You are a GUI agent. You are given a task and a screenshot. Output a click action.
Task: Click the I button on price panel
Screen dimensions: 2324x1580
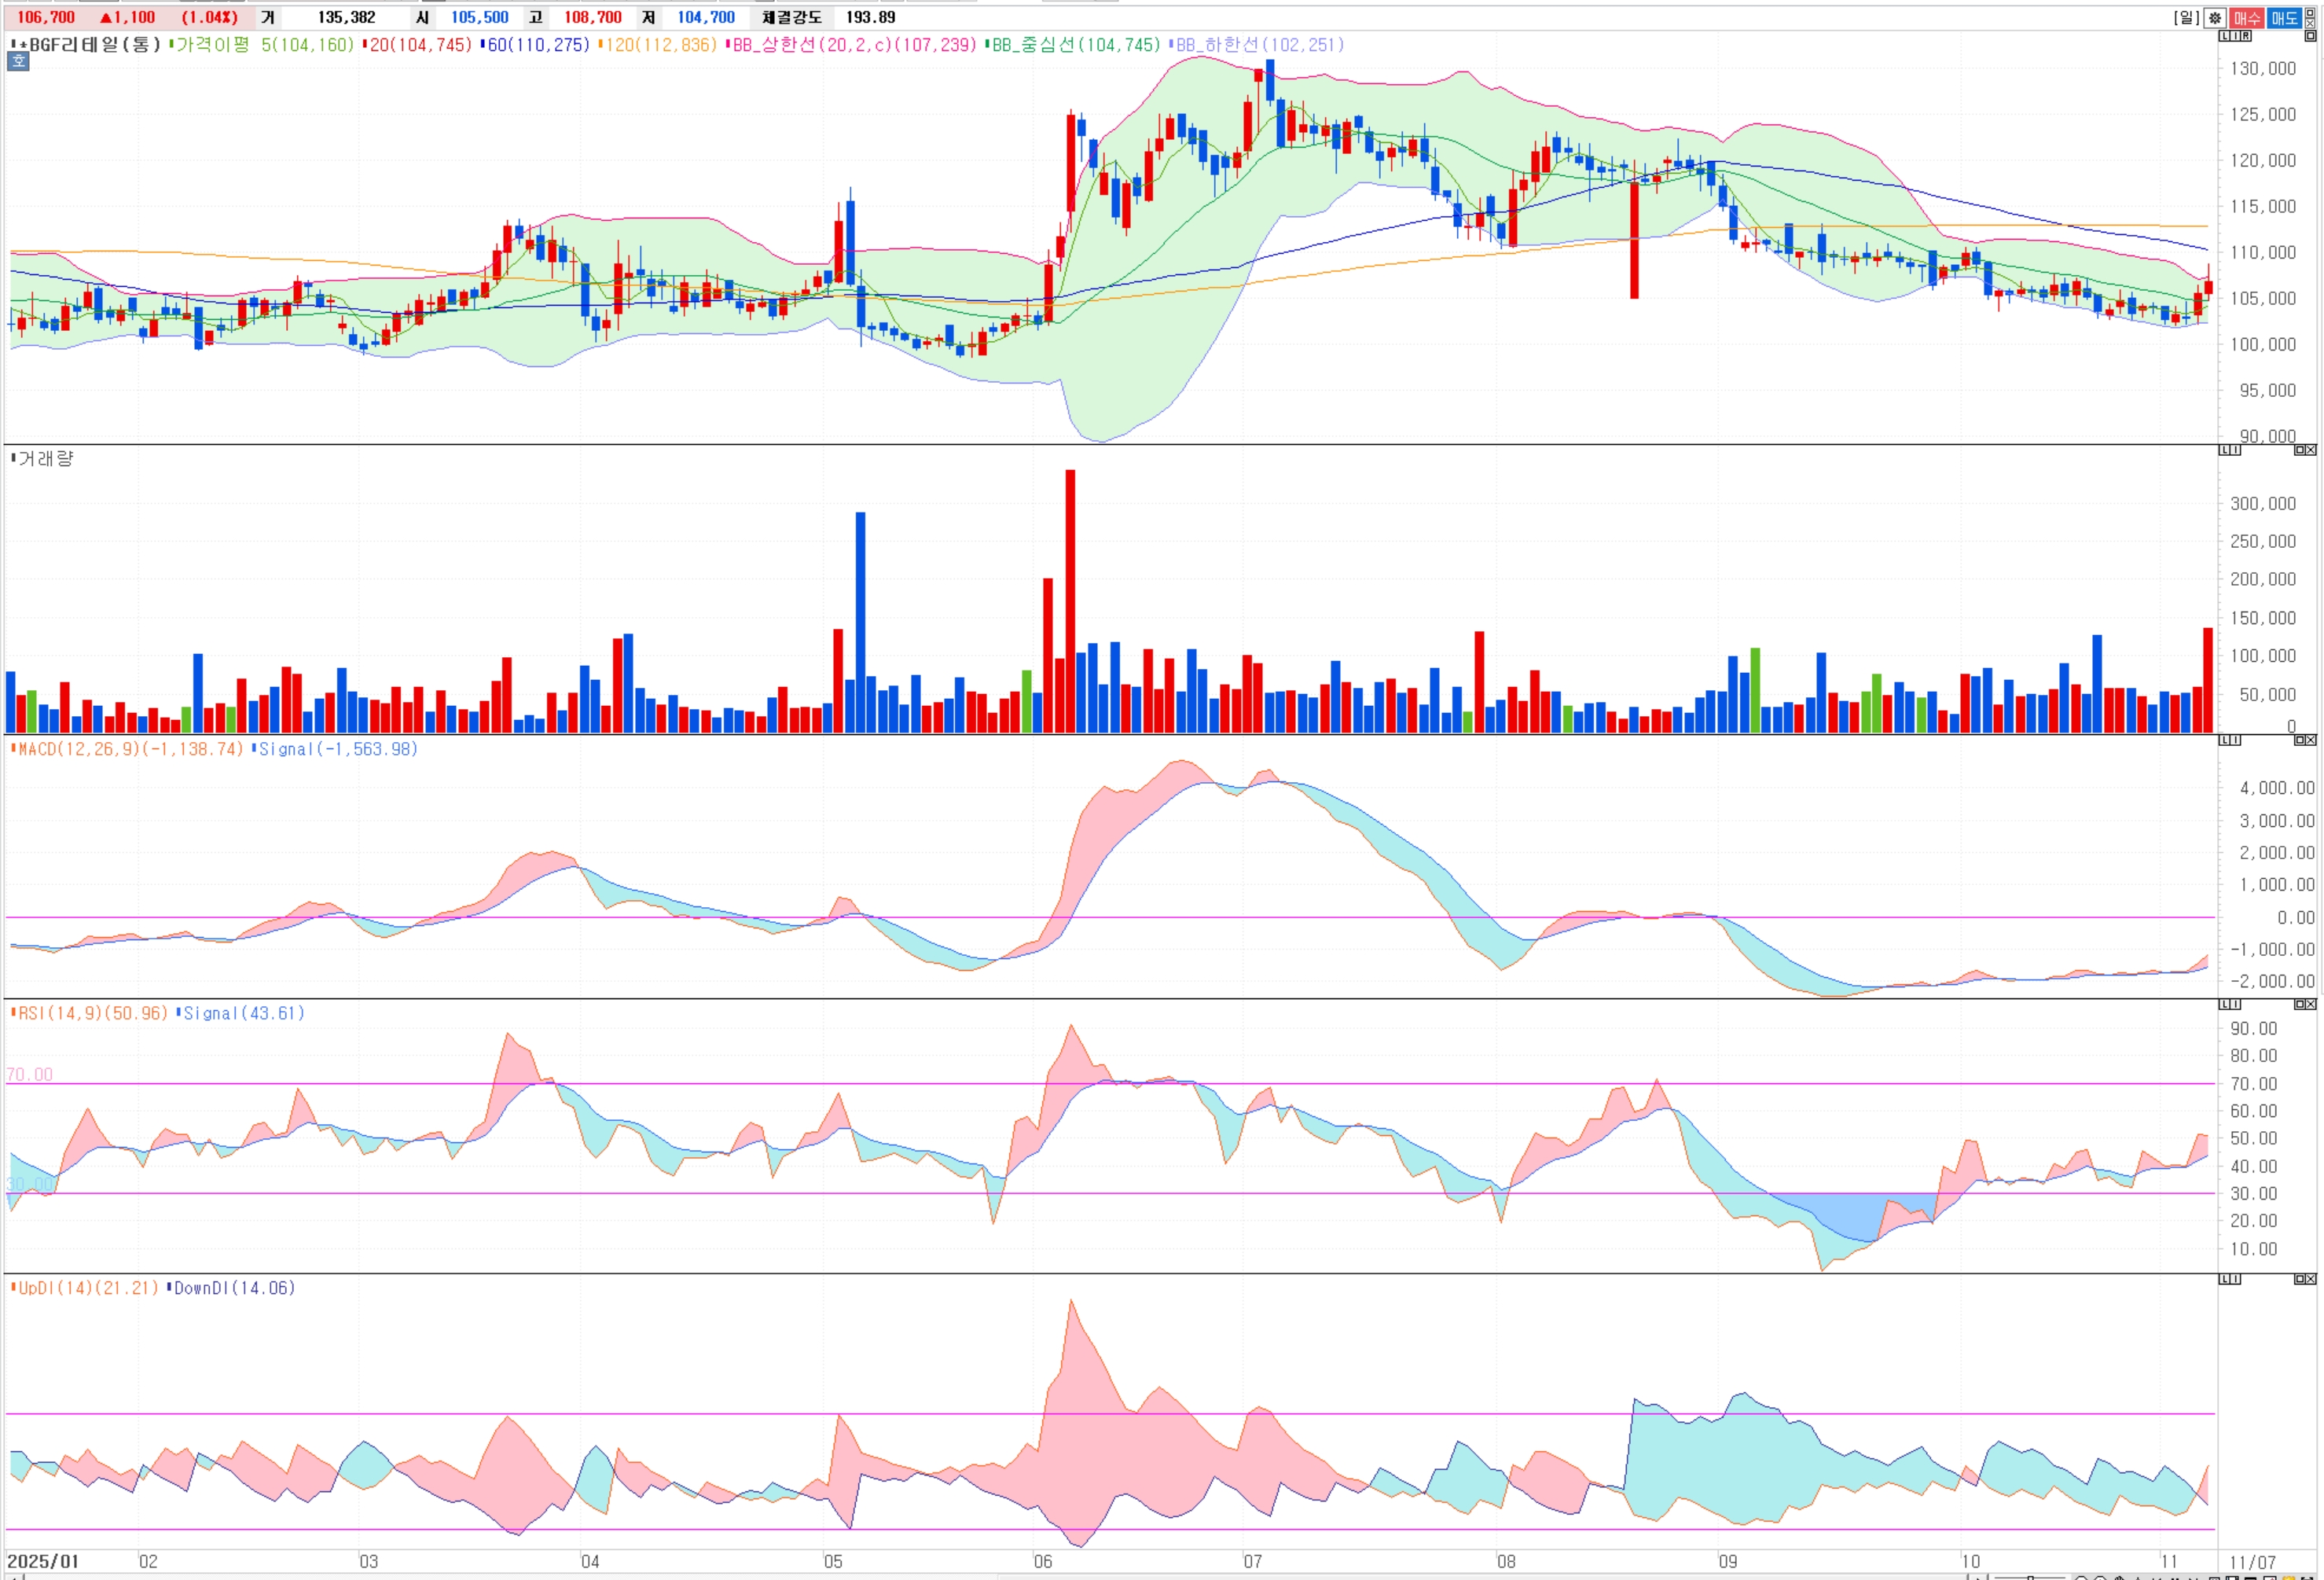point(2235,36)
